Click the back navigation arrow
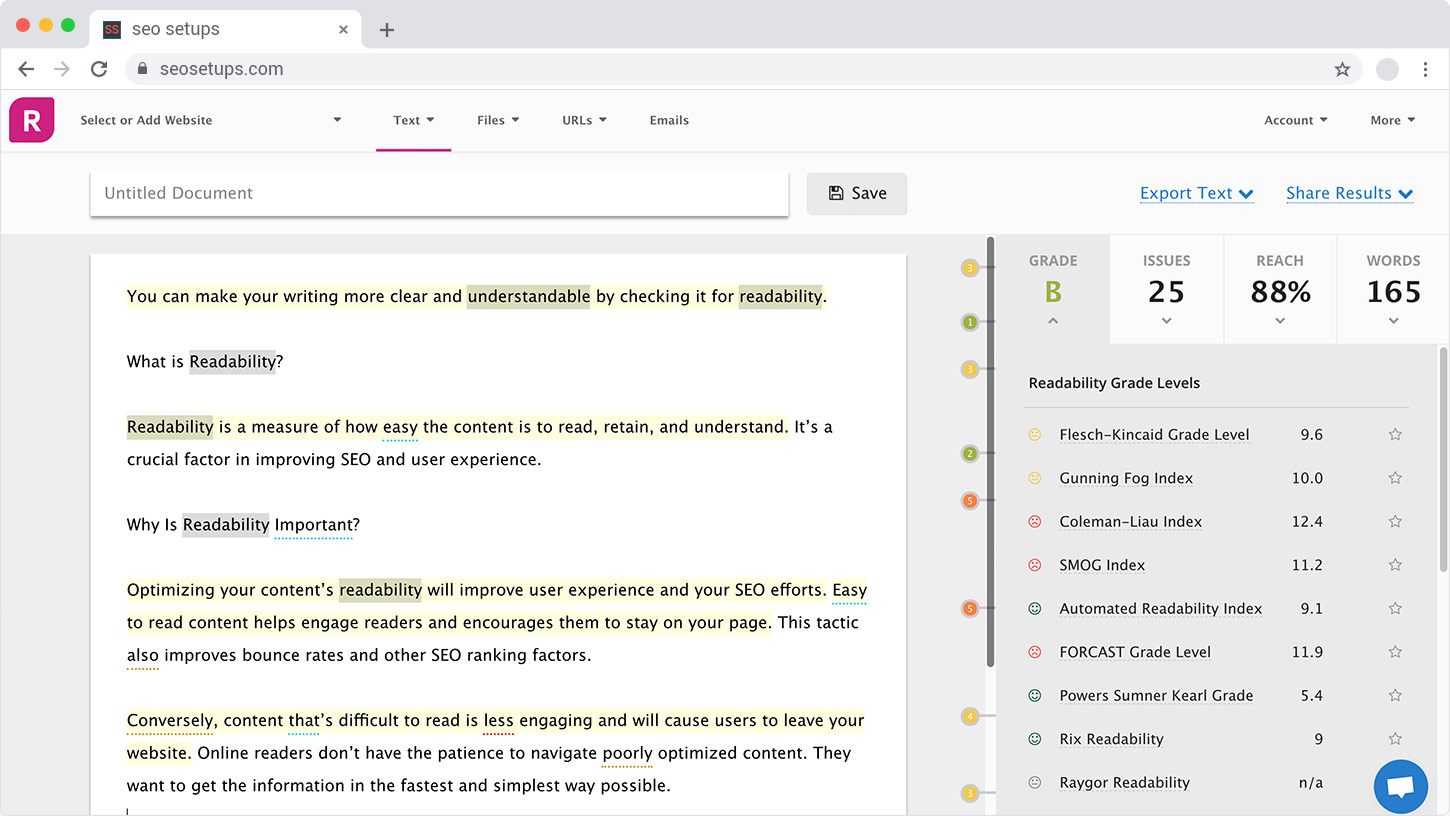 click(26, 69)
